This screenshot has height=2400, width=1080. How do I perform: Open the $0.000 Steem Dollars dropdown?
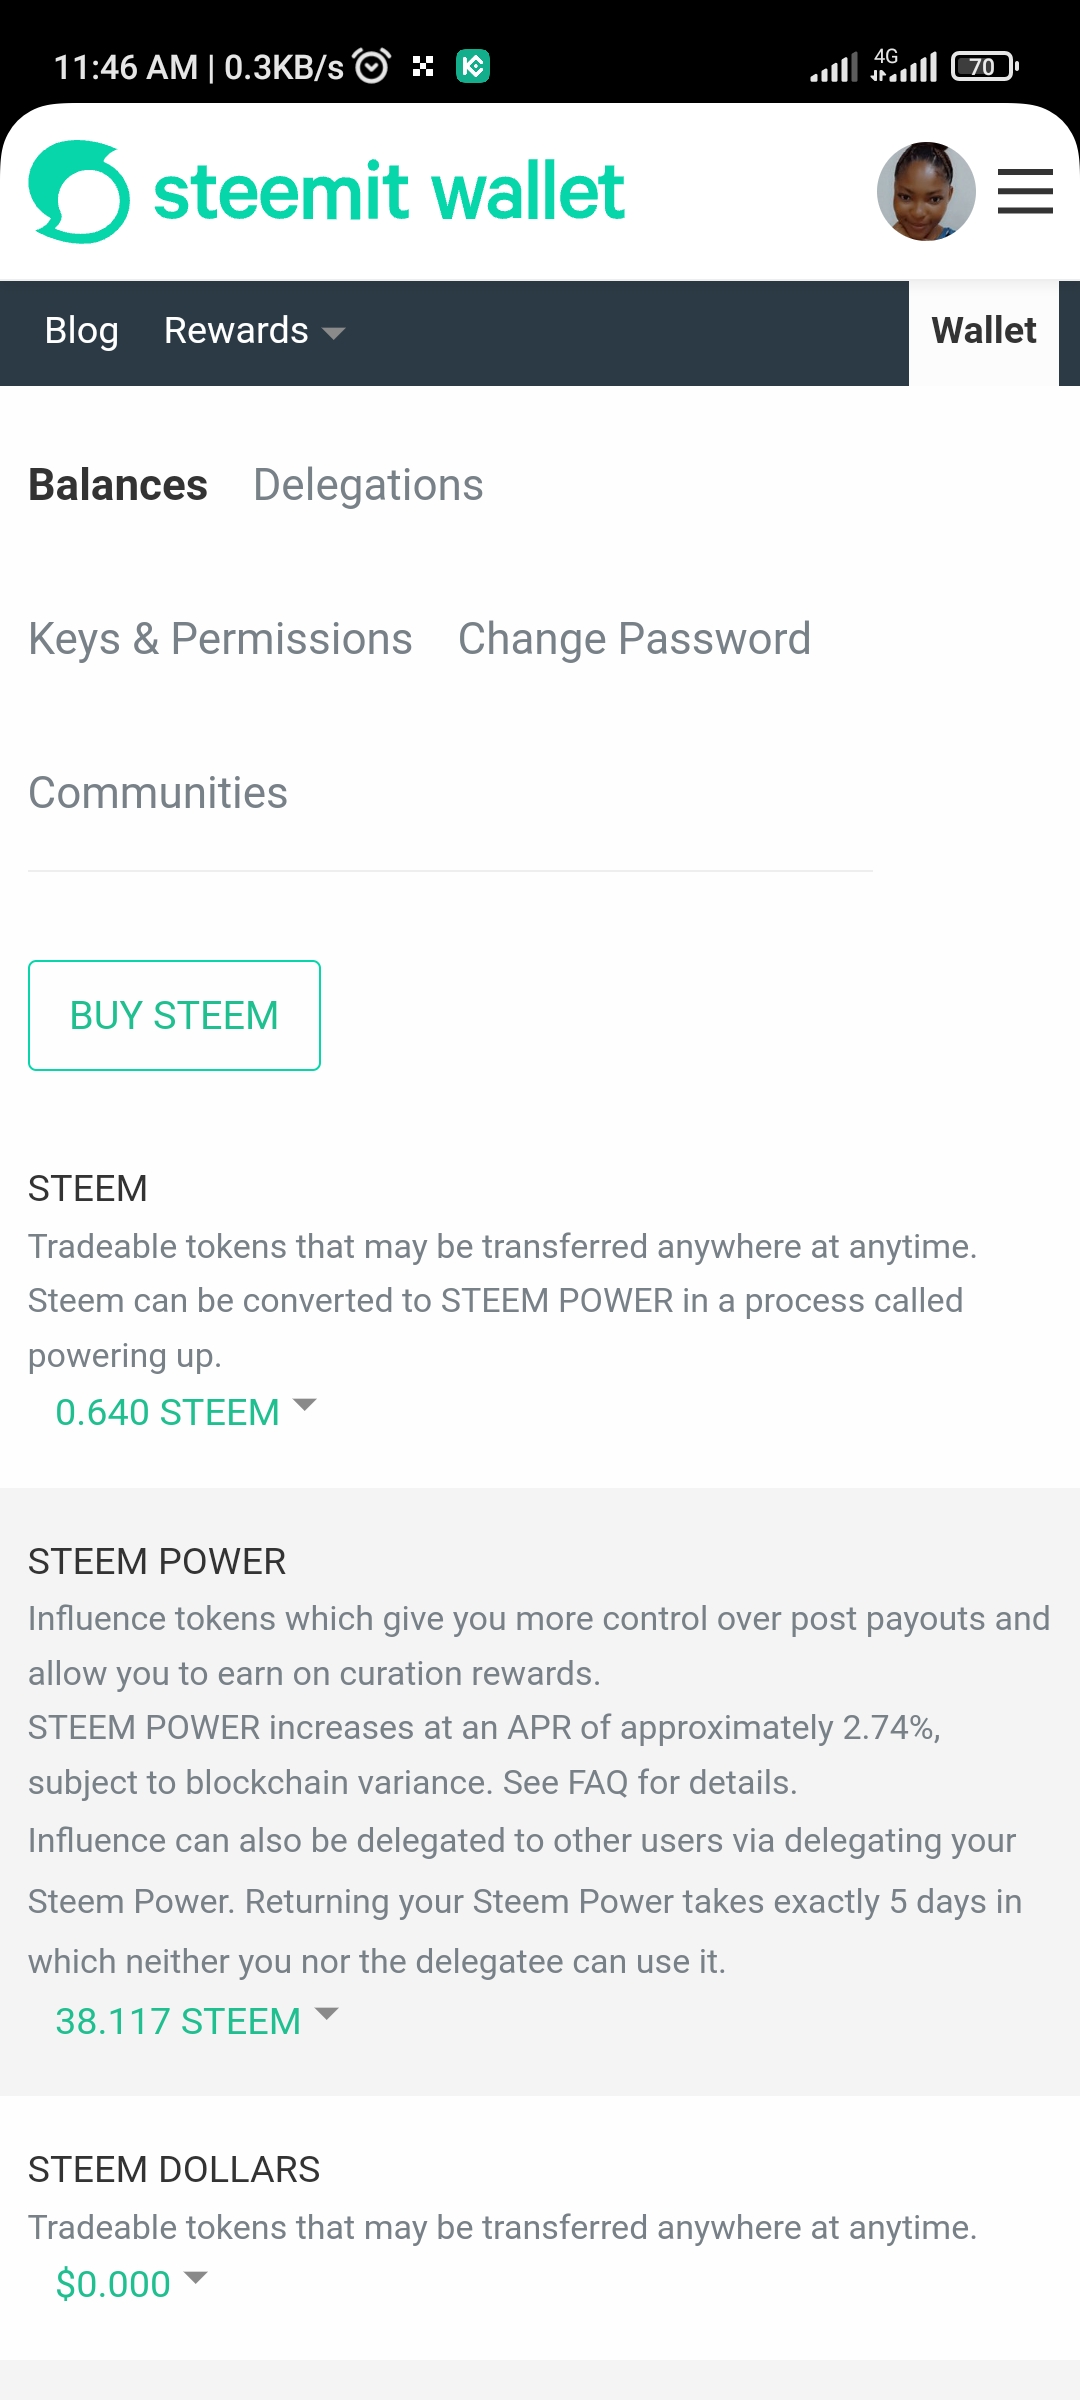(x=131, y=2284)
